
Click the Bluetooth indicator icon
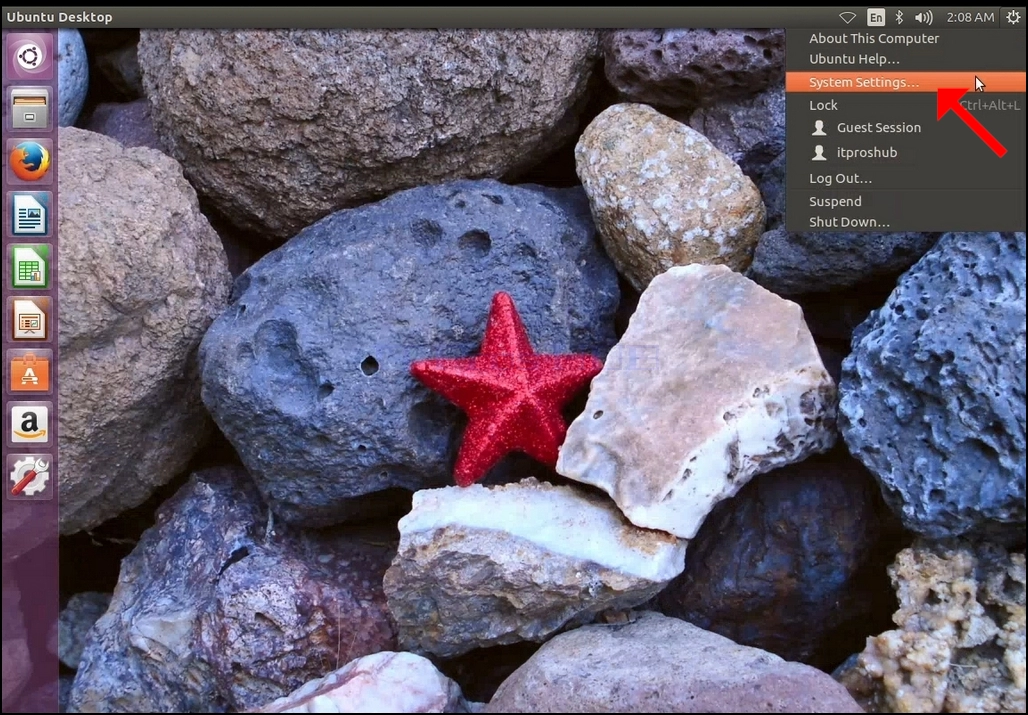pos(900,17)
